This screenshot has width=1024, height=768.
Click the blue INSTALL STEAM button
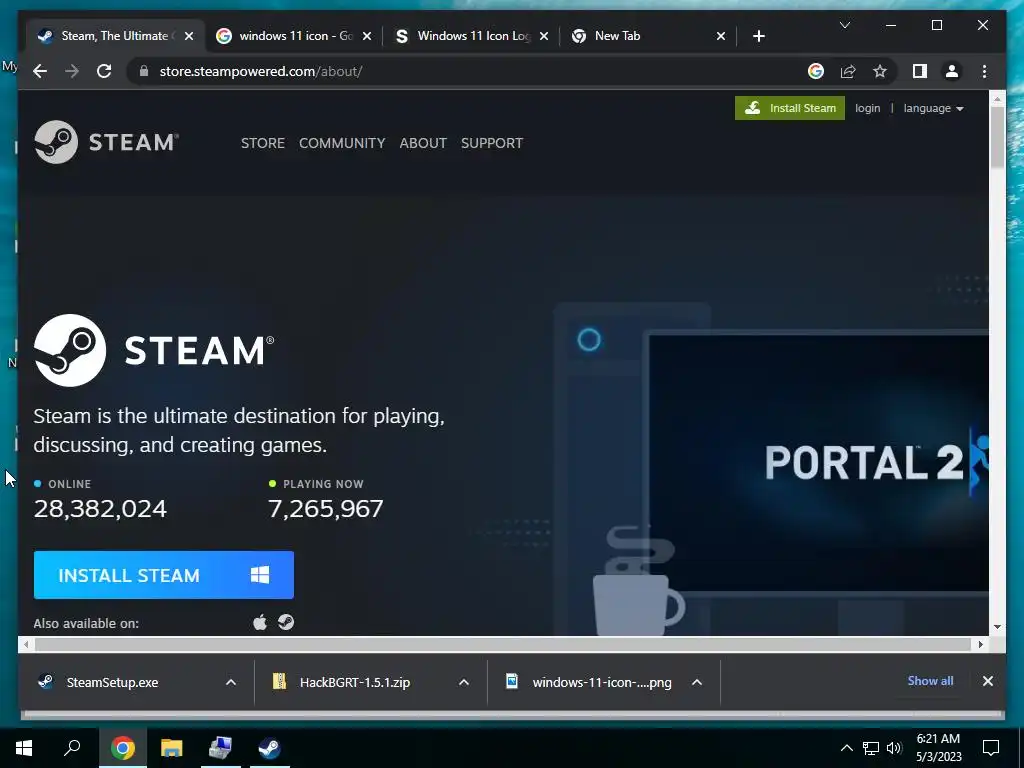pos(163,575)
